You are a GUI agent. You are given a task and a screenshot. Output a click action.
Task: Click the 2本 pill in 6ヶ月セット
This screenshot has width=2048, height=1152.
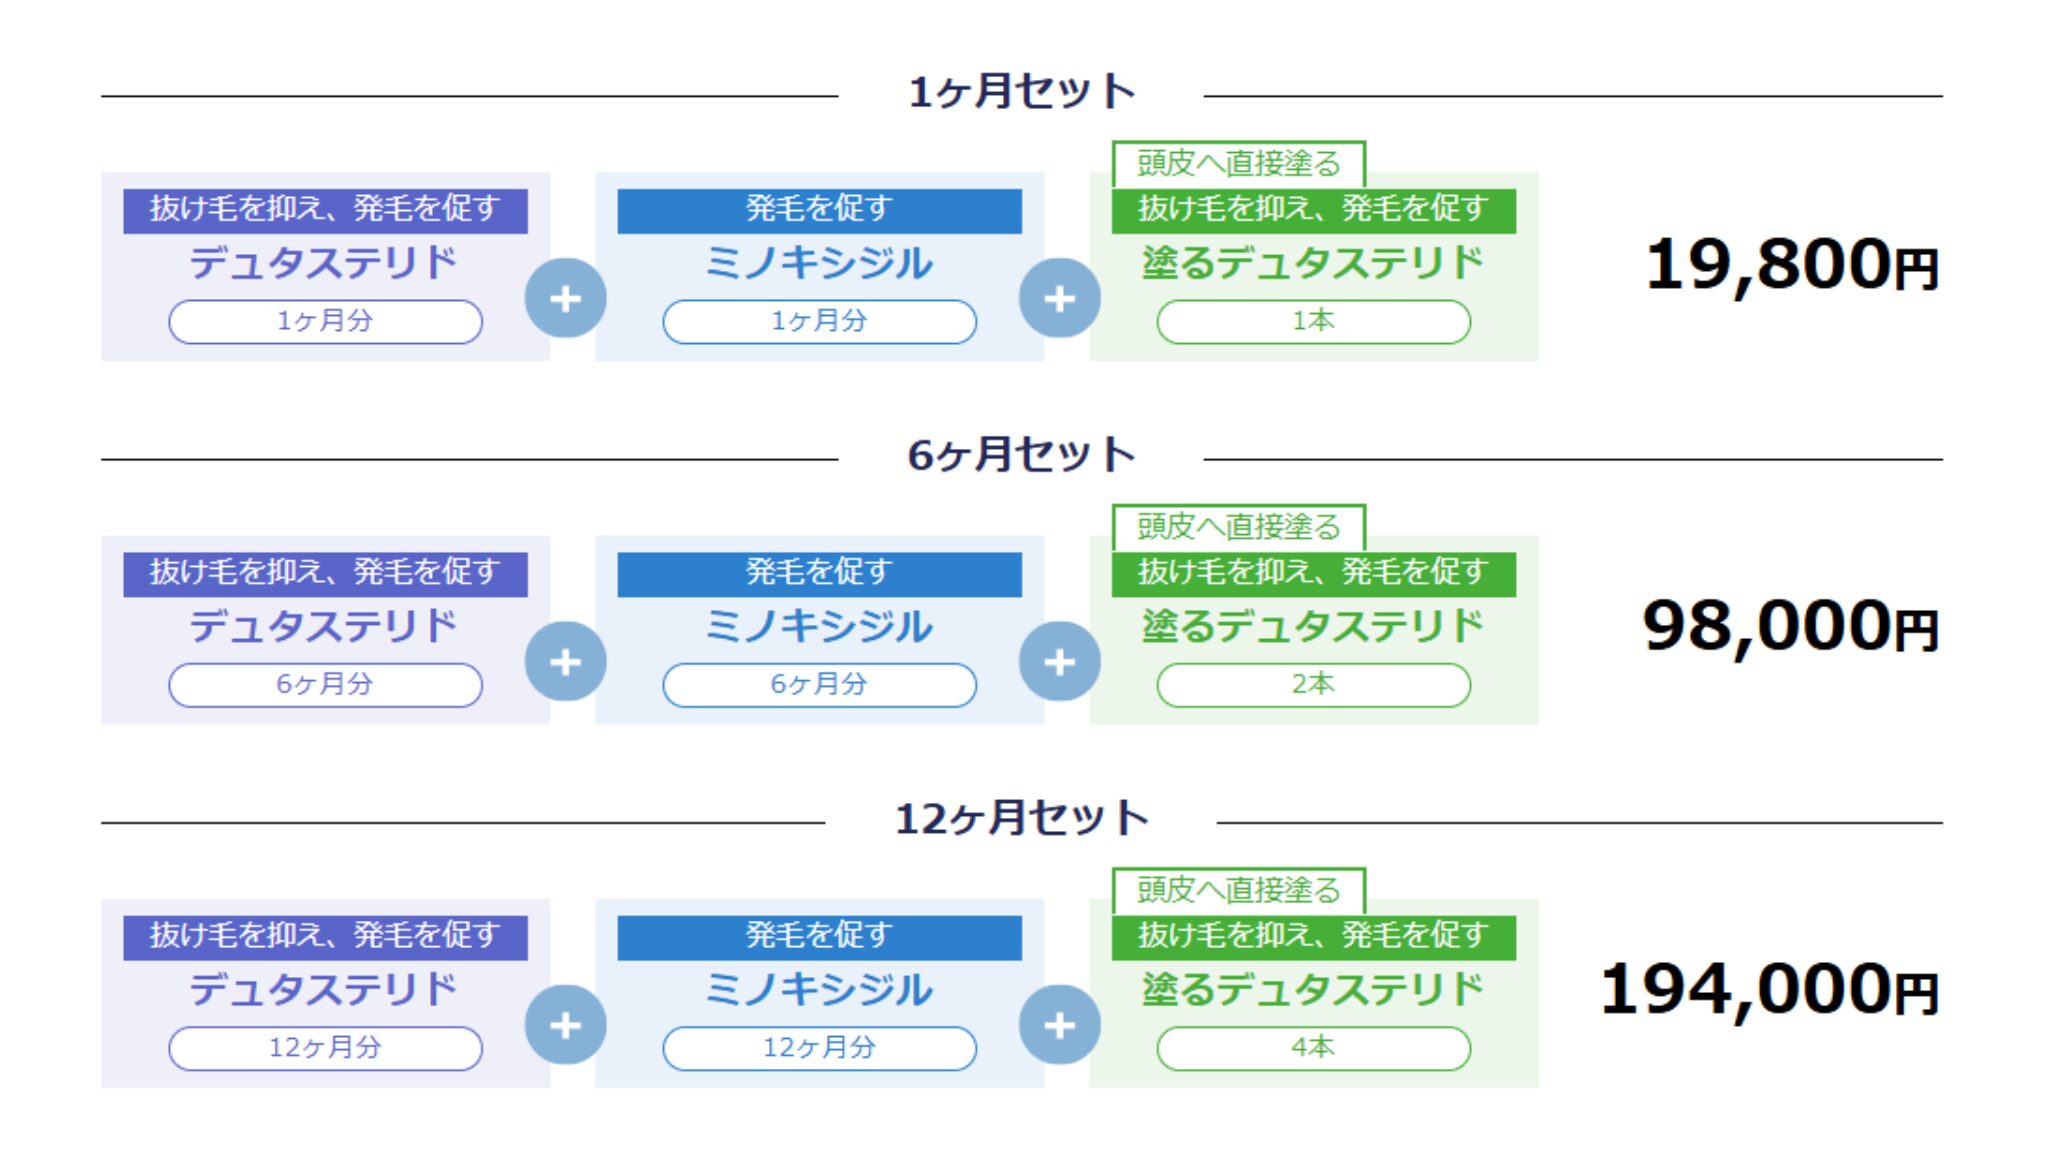(1313, 685)
